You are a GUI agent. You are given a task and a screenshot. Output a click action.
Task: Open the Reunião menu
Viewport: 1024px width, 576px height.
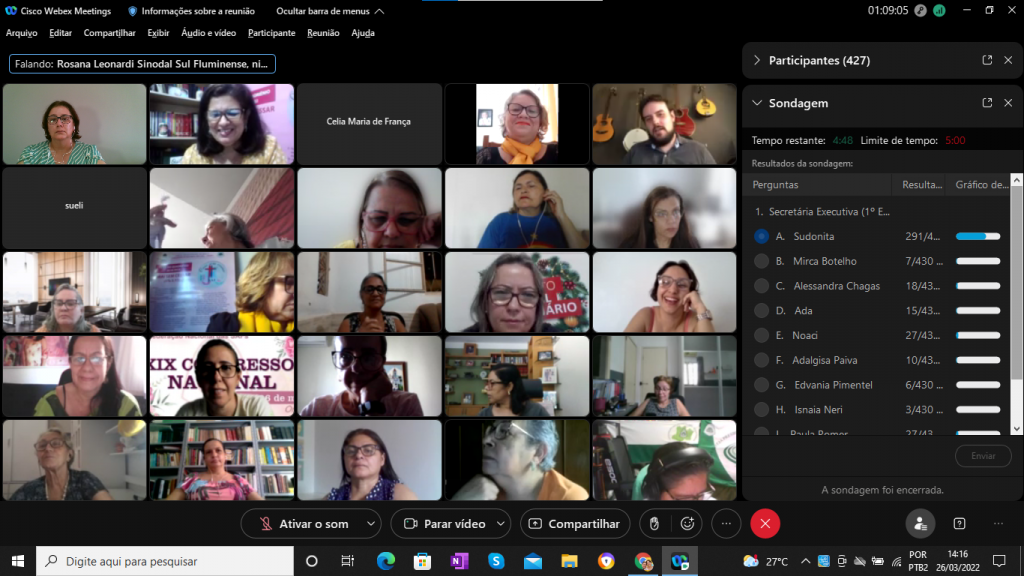coord(323,33)
